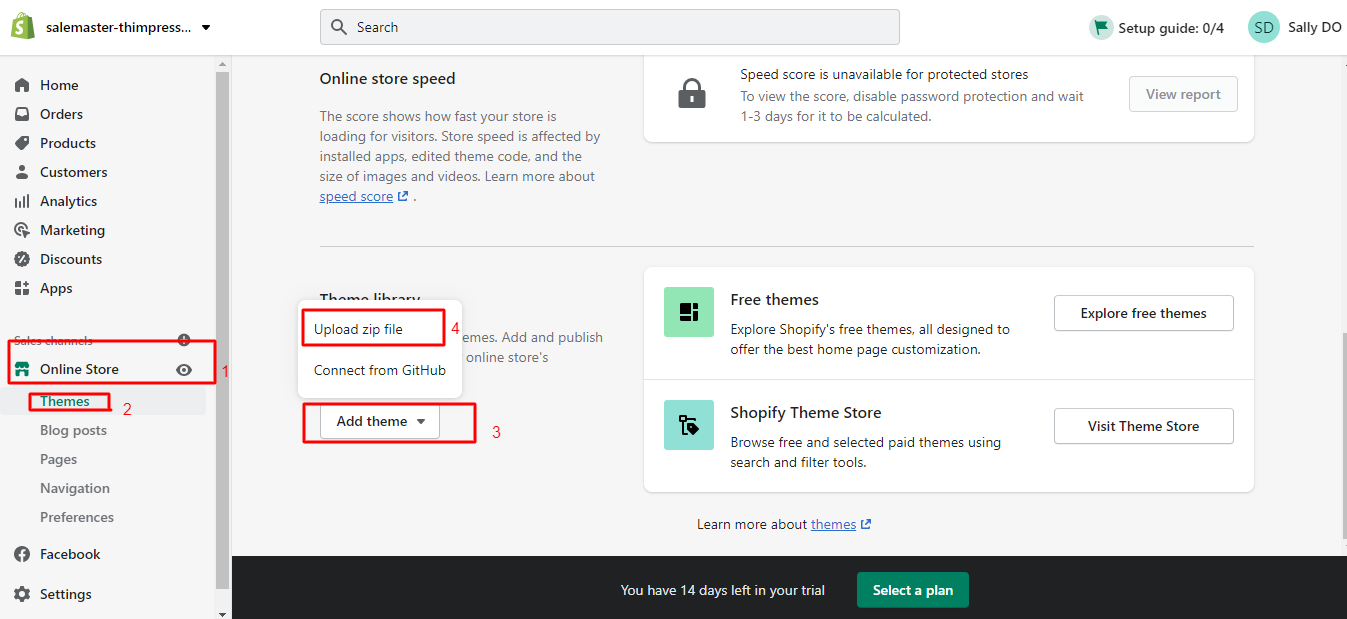Click inside the Search field
The width and height of the screenshot is (1347, 619).
pos(609,26)
